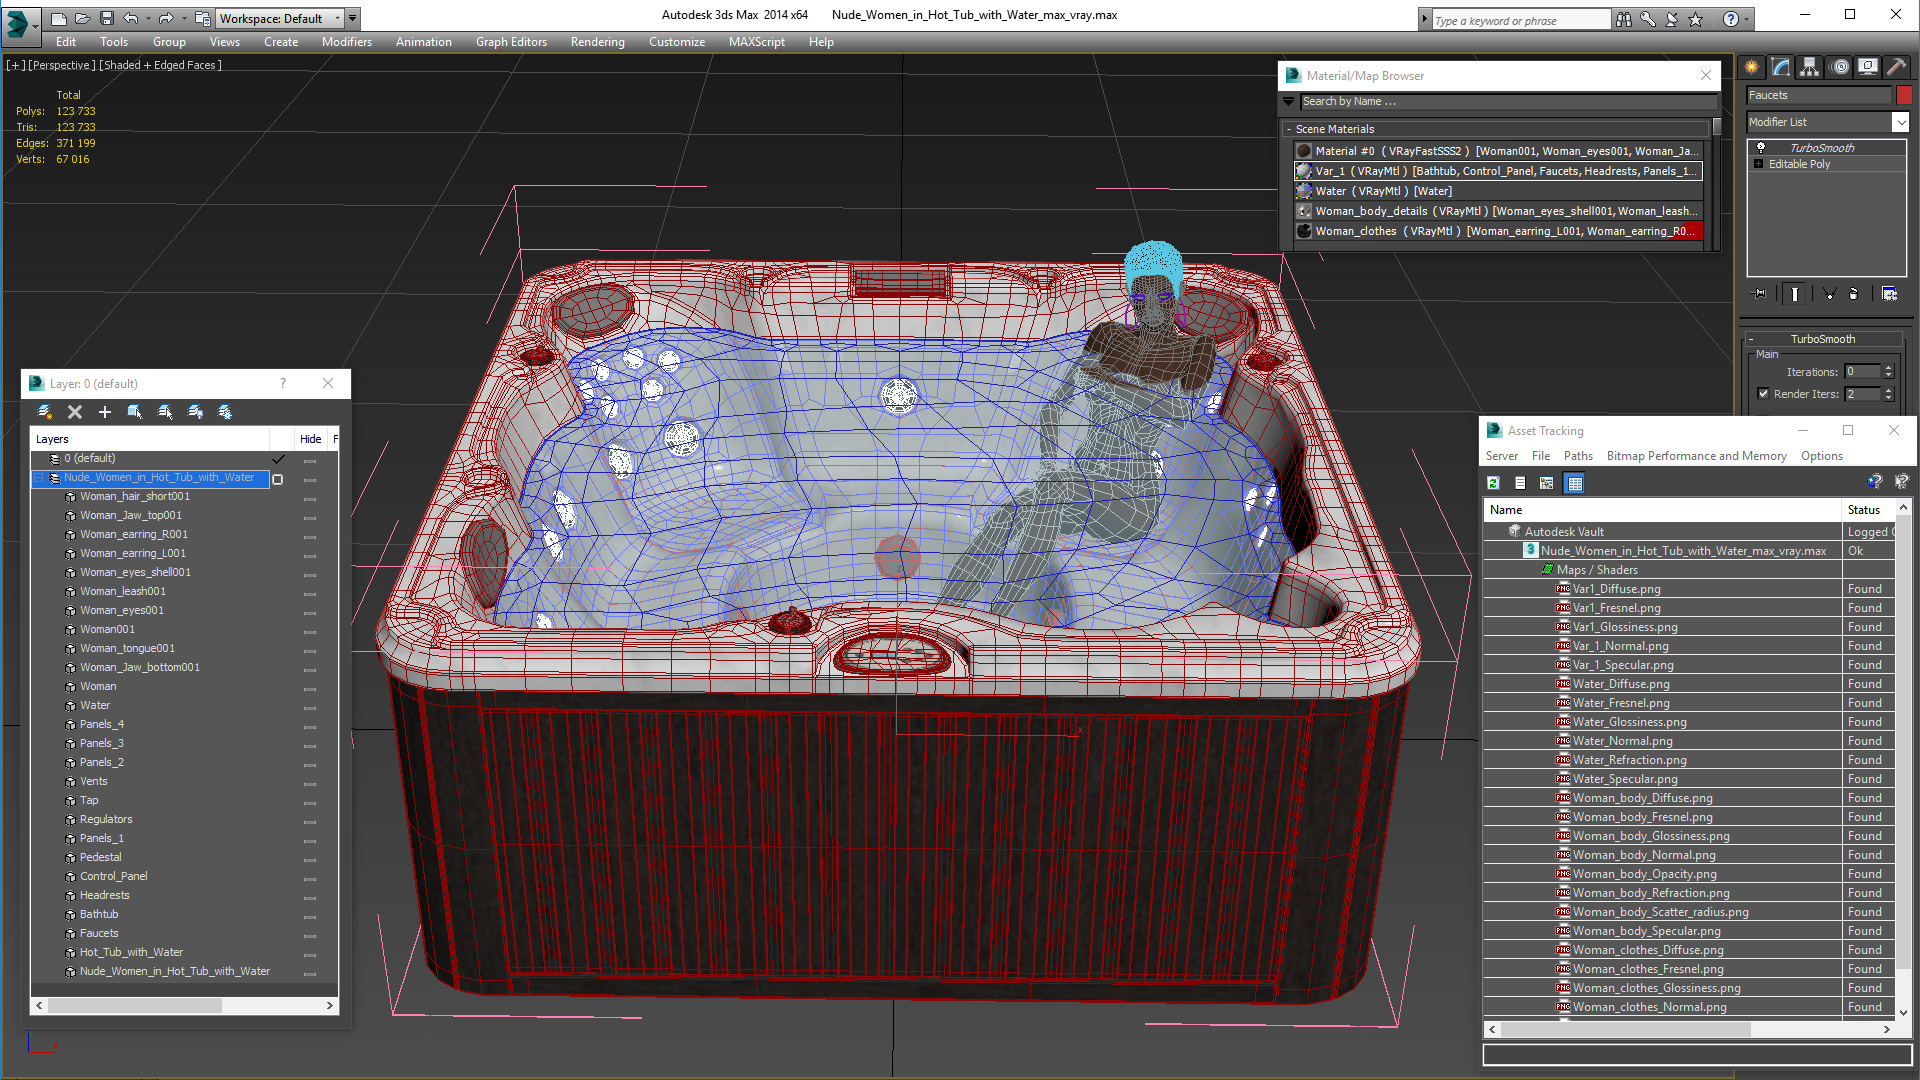Open the Utilities hammer panel tab
The height and width of the screenshot is (1080, 1920).
tap(1896, 67)
